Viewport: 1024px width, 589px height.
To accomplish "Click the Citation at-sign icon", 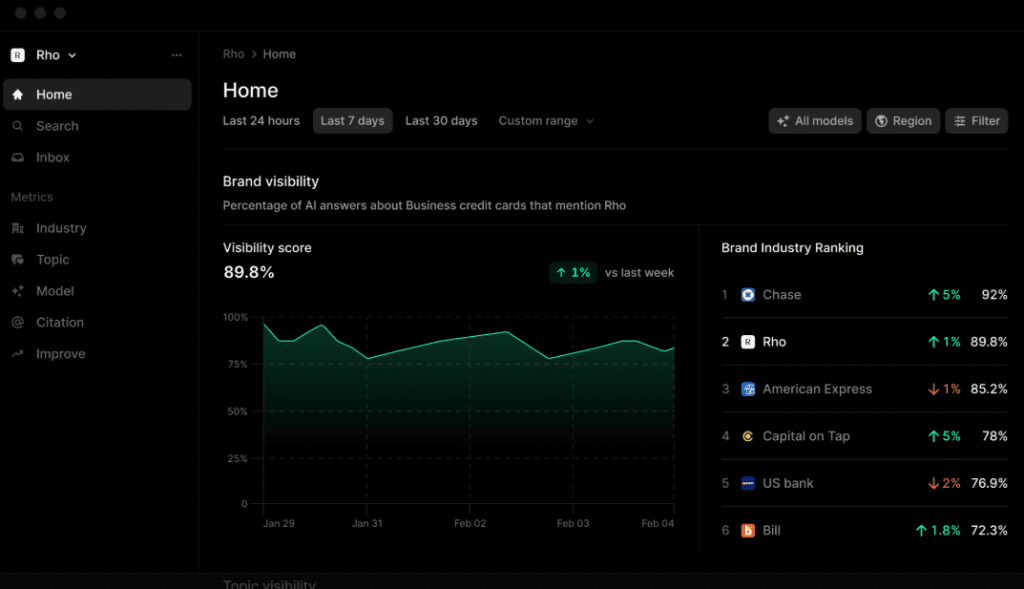I will 18,322.
